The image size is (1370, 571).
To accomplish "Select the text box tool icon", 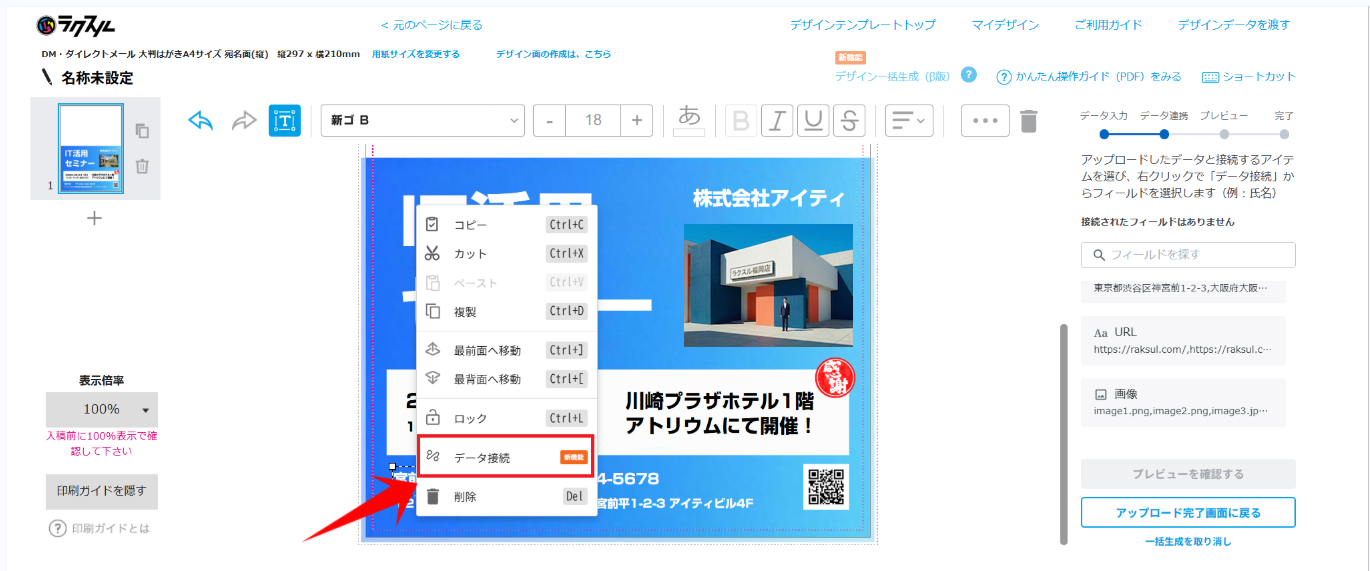I will [285, 121].
